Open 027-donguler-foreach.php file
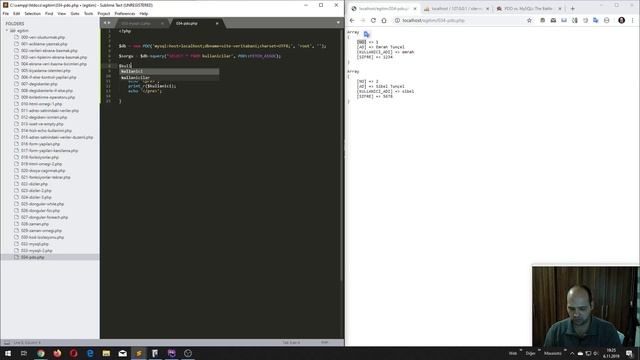This screenshot has width=640, height=360. tap(44, 218)
